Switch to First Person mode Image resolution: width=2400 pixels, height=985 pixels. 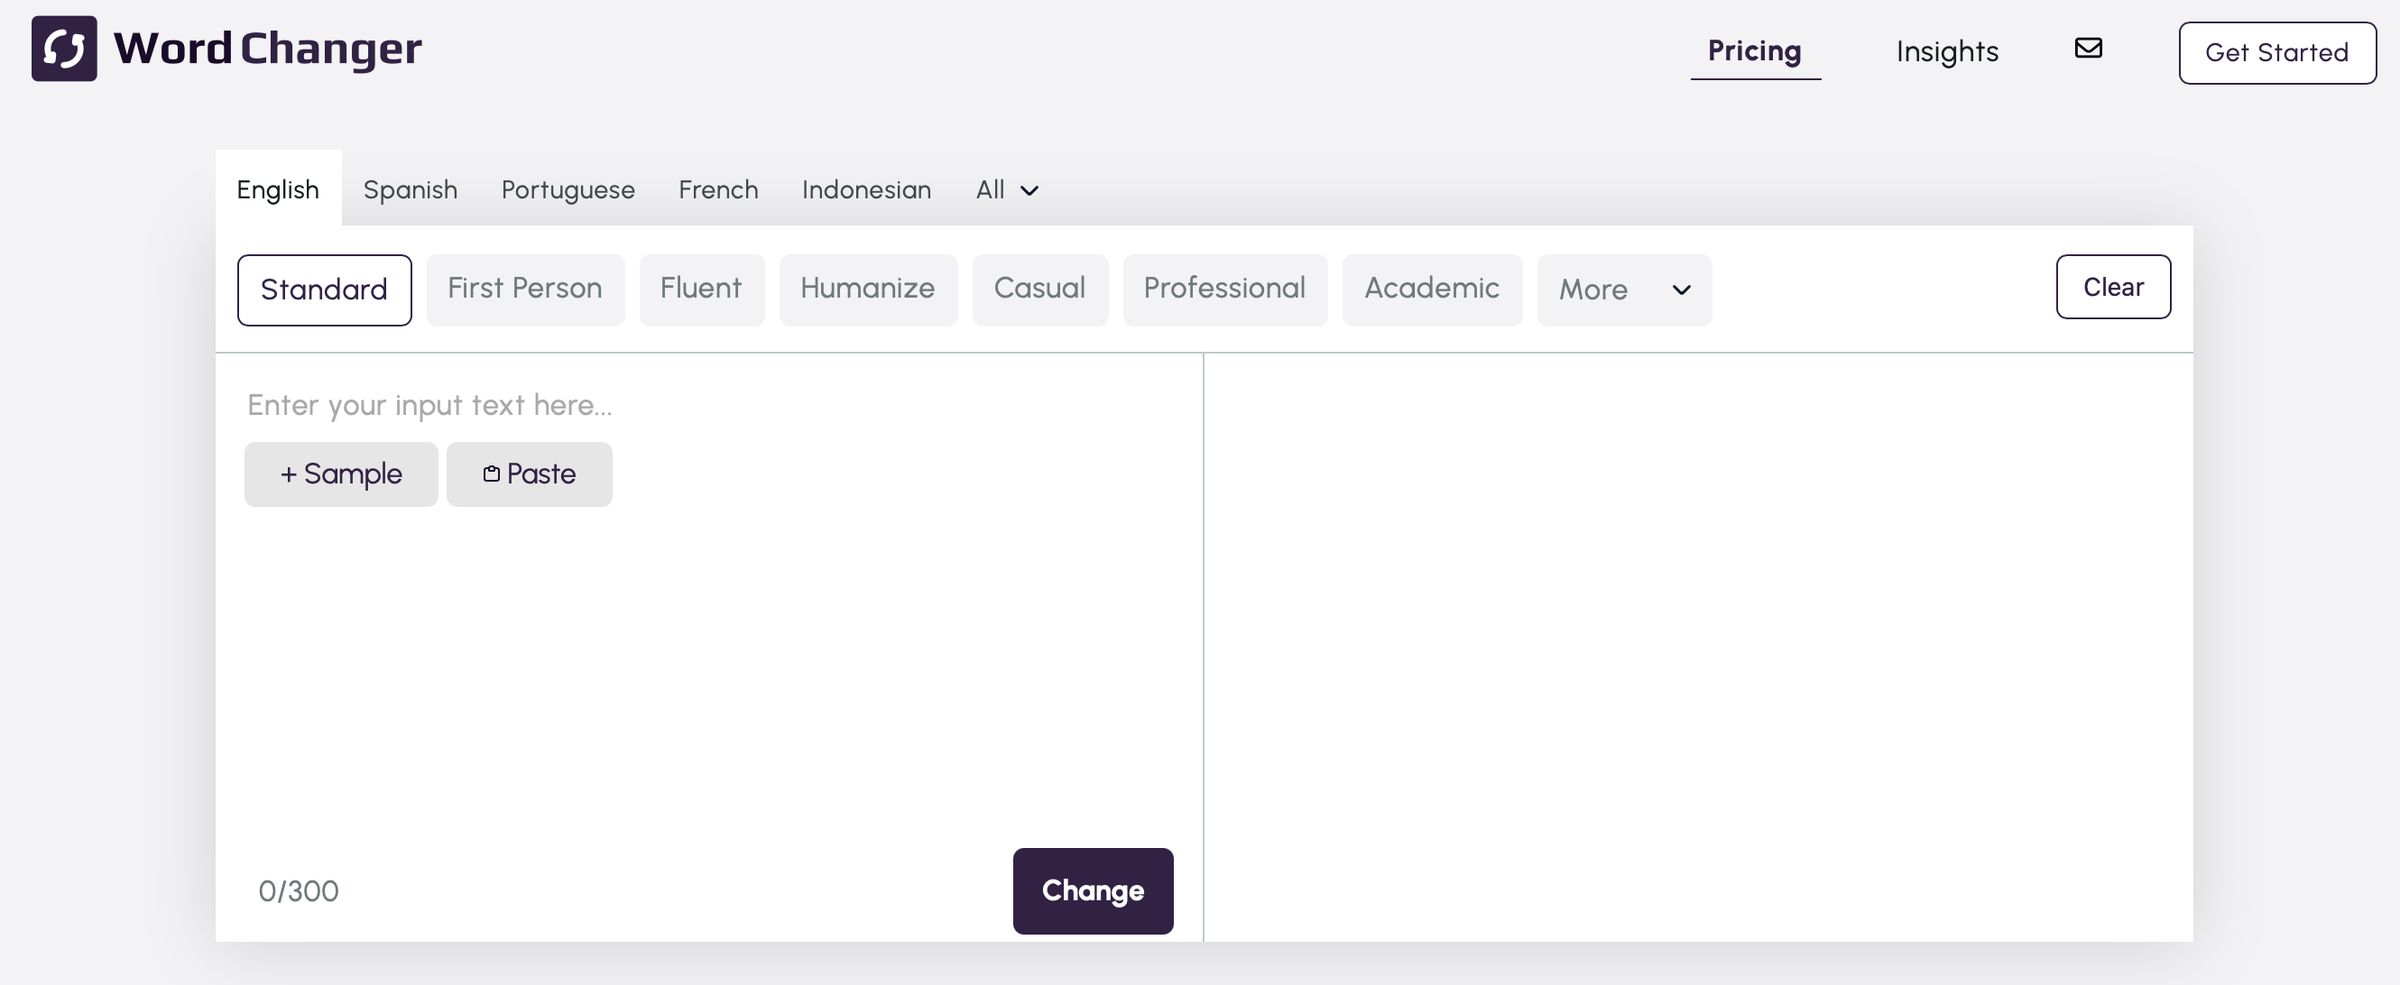click(x=525, y=290)
